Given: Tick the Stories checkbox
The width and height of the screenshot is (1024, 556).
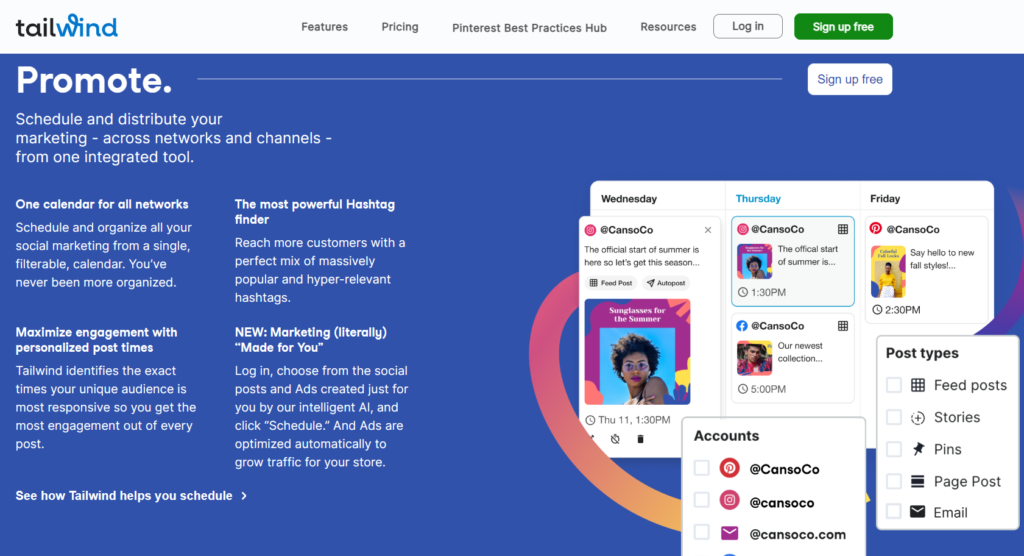Looking at the screenshot, I should tap(893, 417).
